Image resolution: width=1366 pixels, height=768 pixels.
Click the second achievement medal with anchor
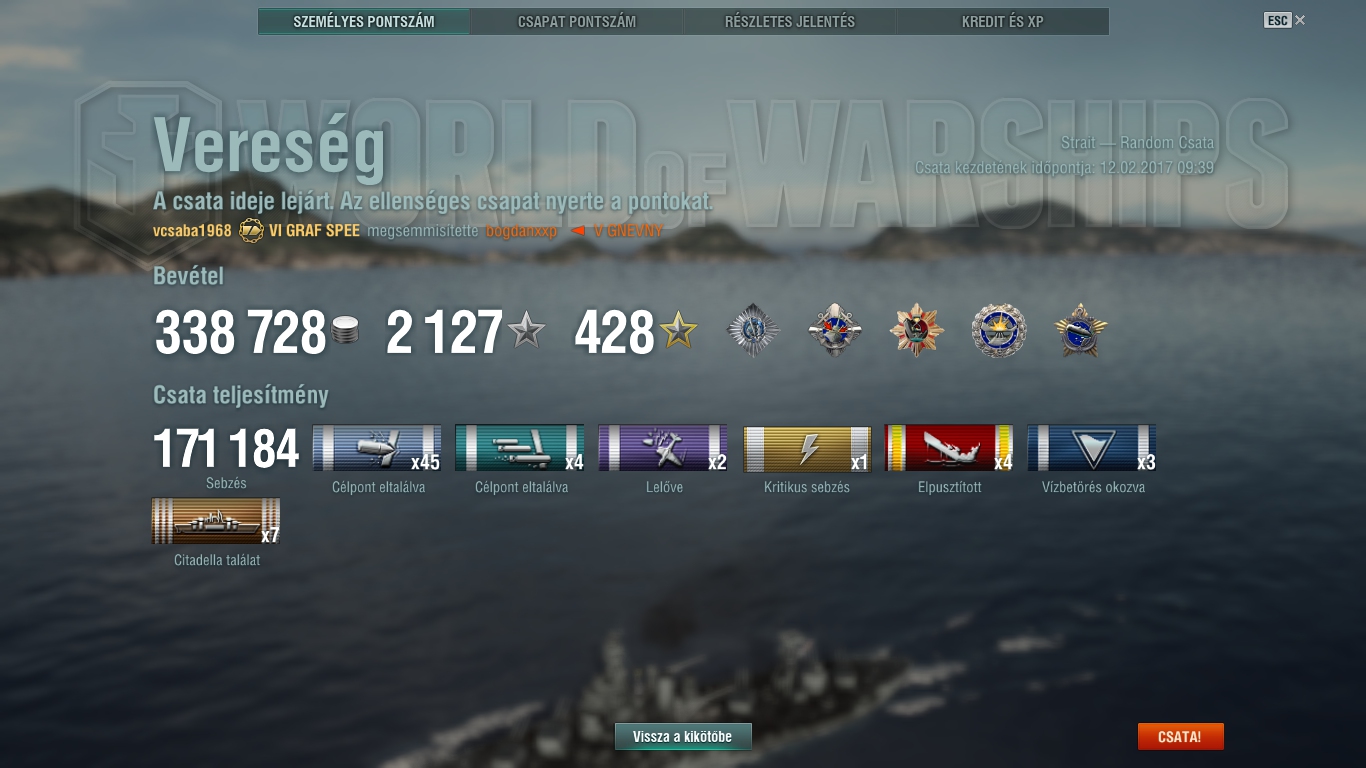click(x=835, y=330)
